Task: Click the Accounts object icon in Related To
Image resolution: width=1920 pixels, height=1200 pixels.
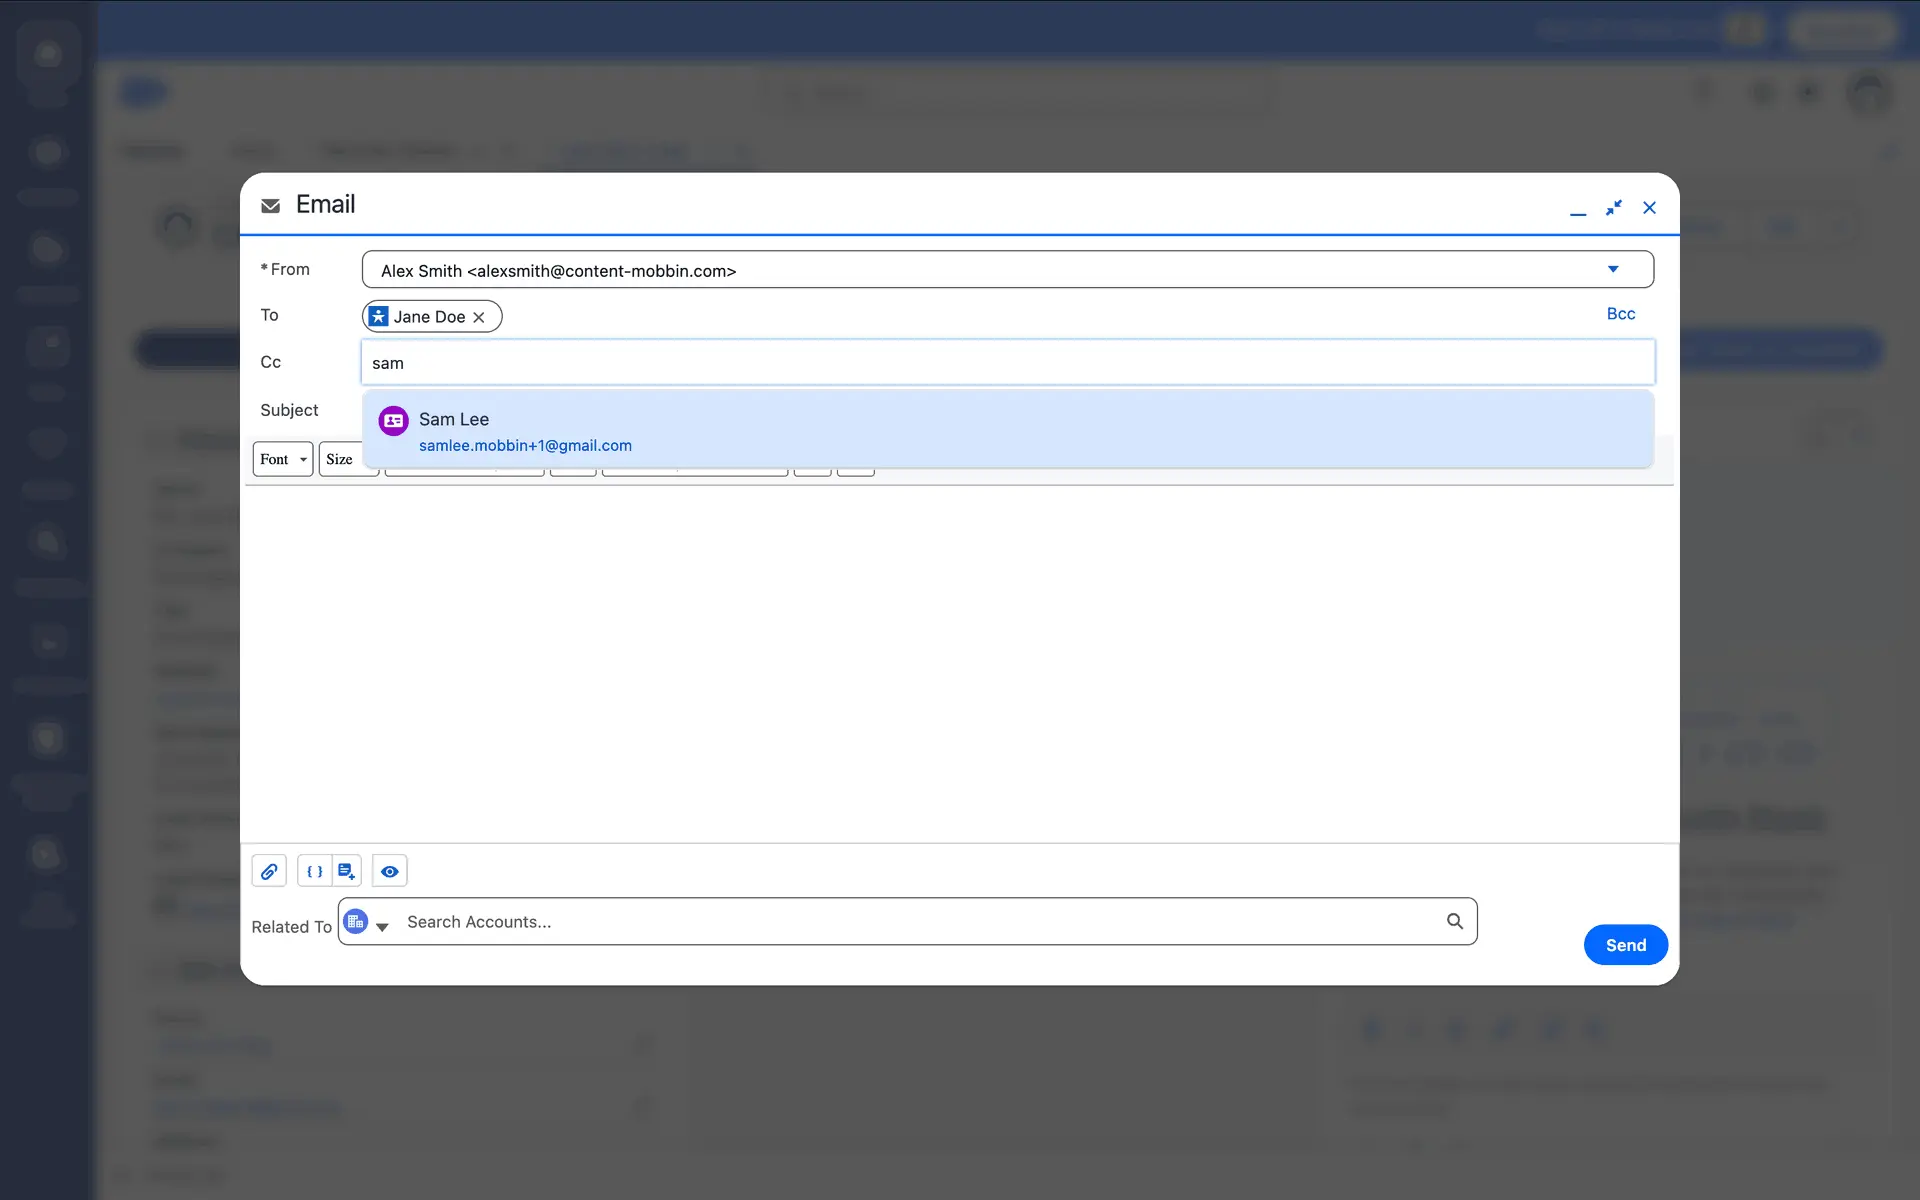Action: click(x=356, y=921)
